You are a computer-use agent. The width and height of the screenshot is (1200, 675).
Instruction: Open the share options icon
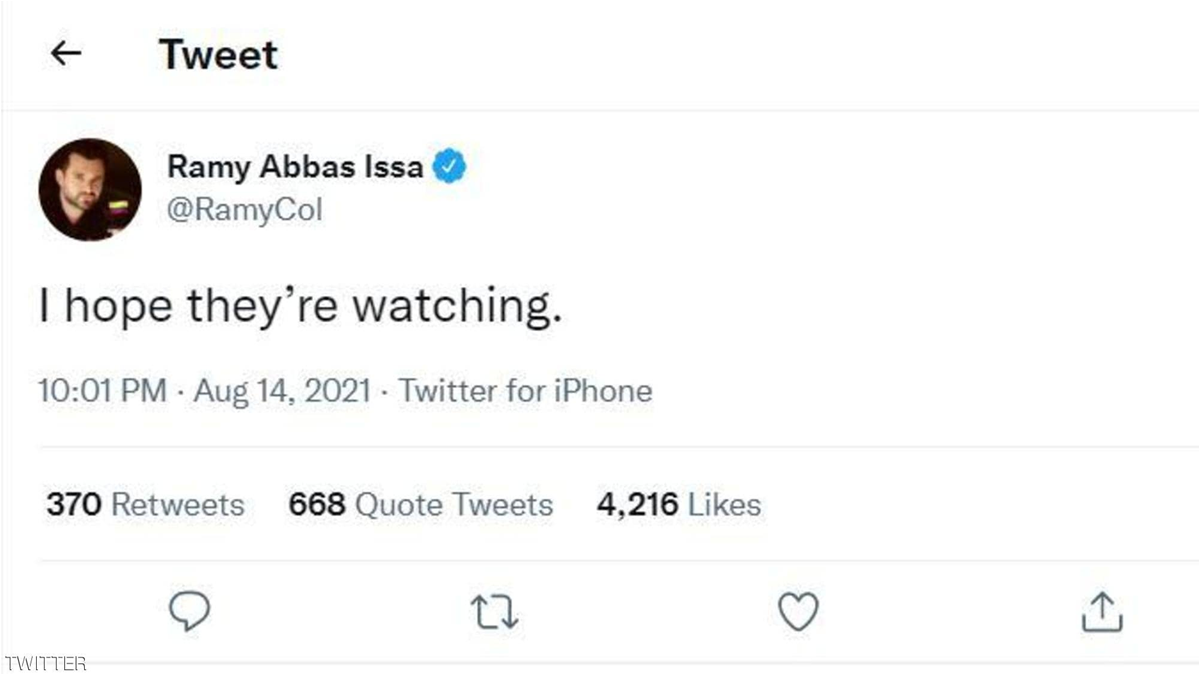pos(1102,612)
